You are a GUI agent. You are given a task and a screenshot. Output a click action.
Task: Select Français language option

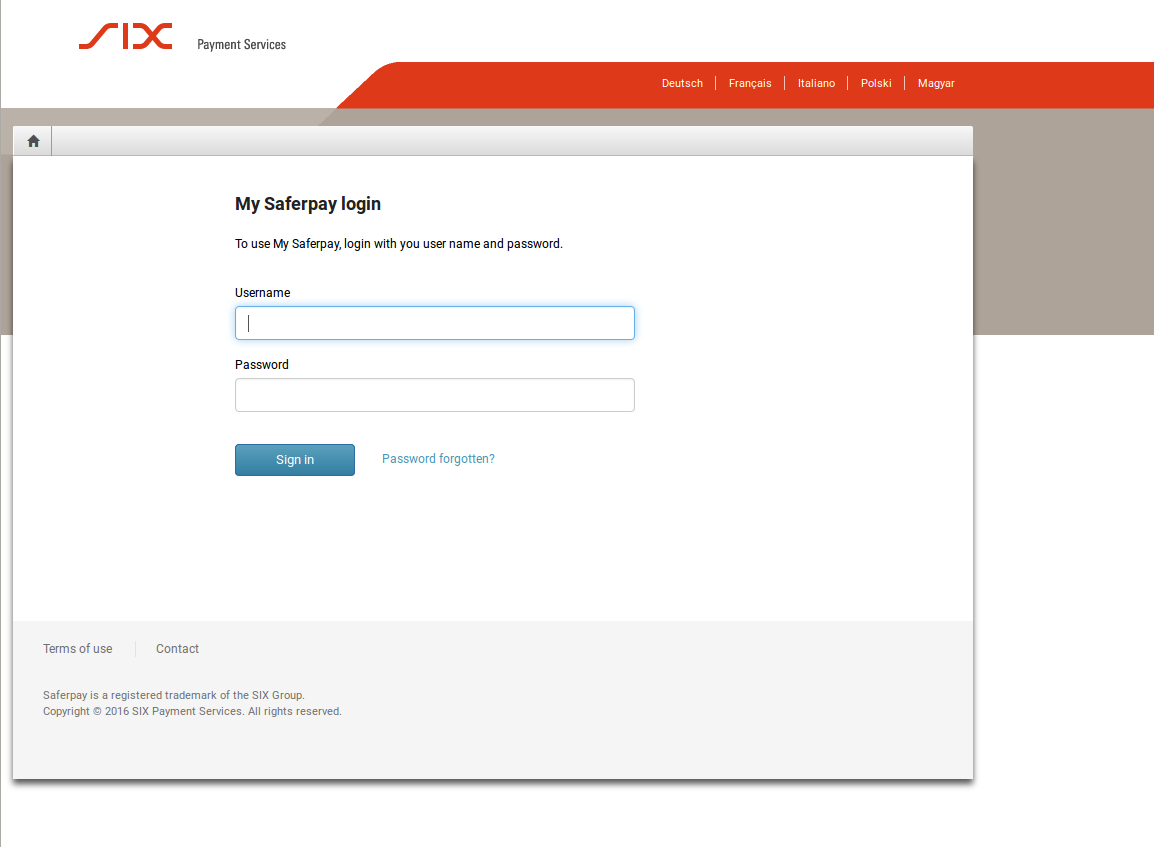coord(750,84)
